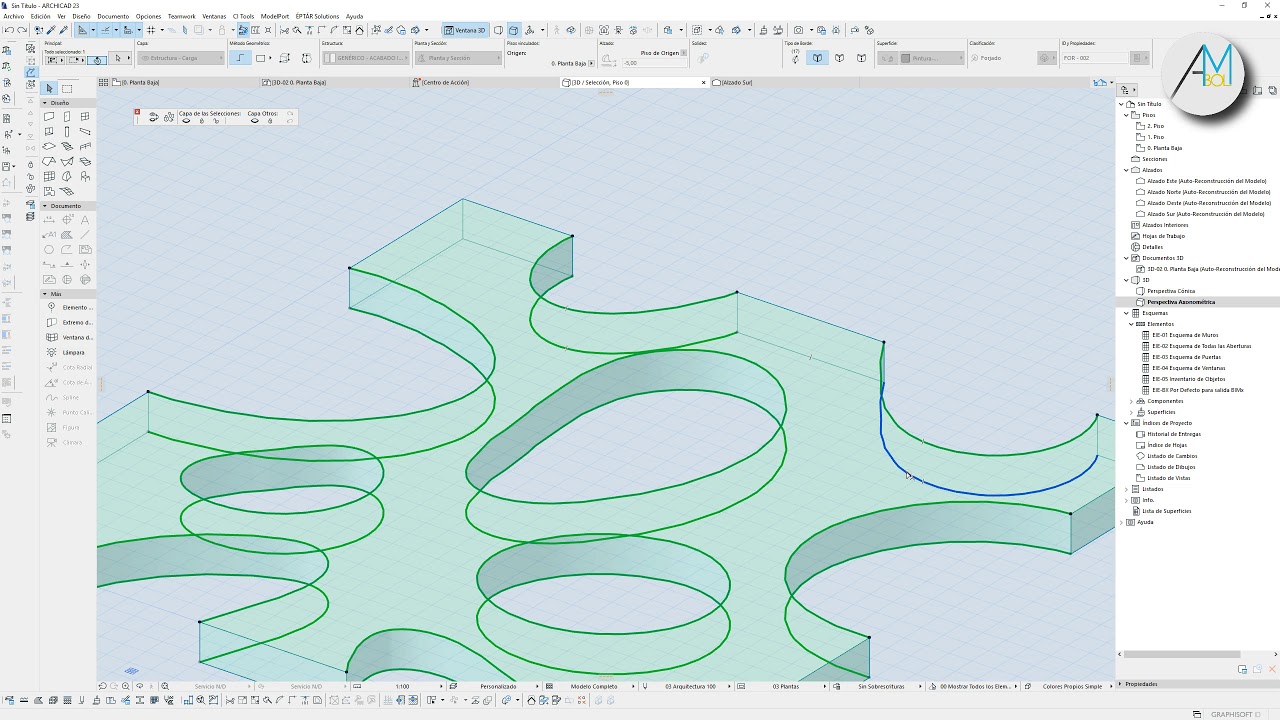Open the GENÉRICO - ACABADO structure dropdown
1280x720 pixels.
366,58
